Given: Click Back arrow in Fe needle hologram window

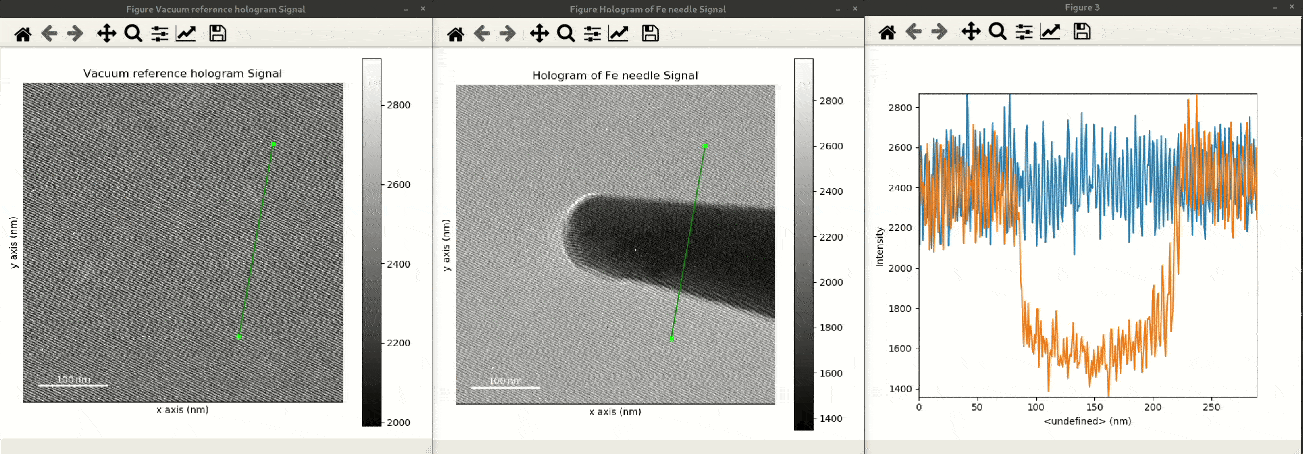Looking at the screenshot, I should point(482,34).
